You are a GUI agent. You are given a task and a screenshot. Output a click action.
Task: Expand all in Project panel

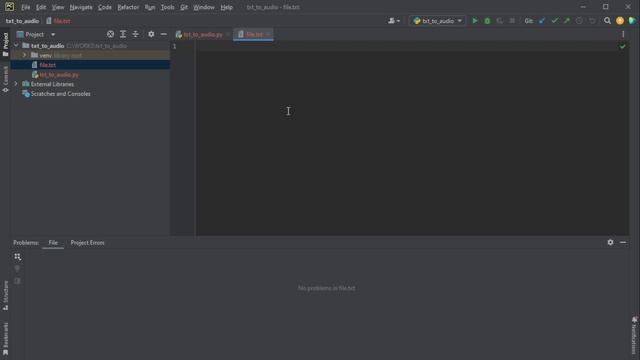coord(123,34)
